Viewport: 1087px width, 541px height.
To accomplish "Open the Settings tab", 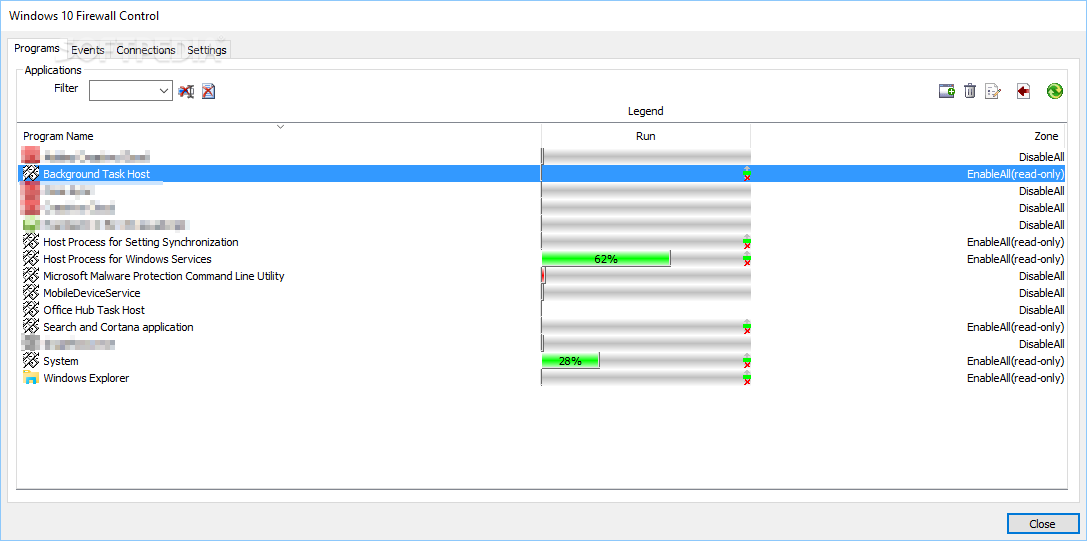I will click(207, 50).
